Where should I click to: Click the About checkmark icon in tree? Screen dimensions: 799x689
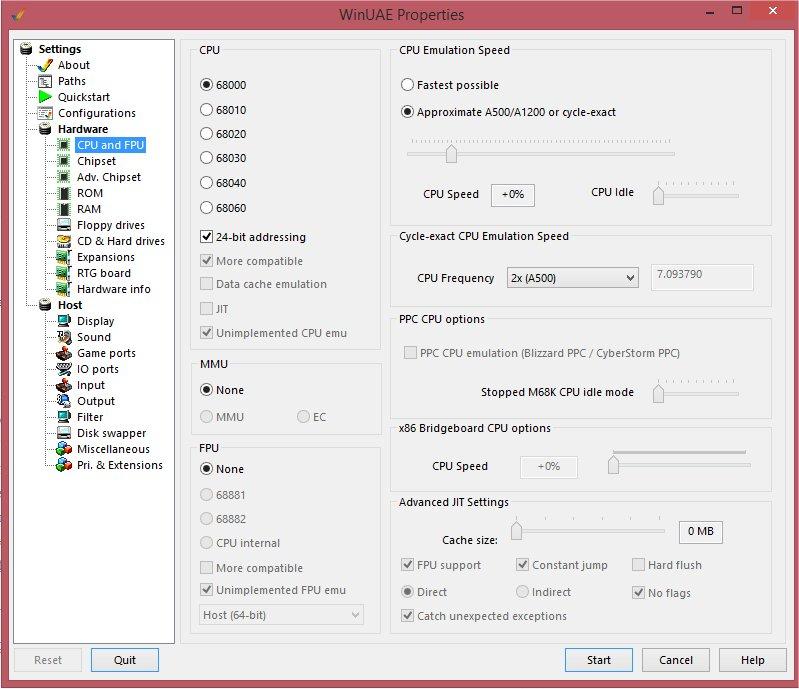(45, 65)
